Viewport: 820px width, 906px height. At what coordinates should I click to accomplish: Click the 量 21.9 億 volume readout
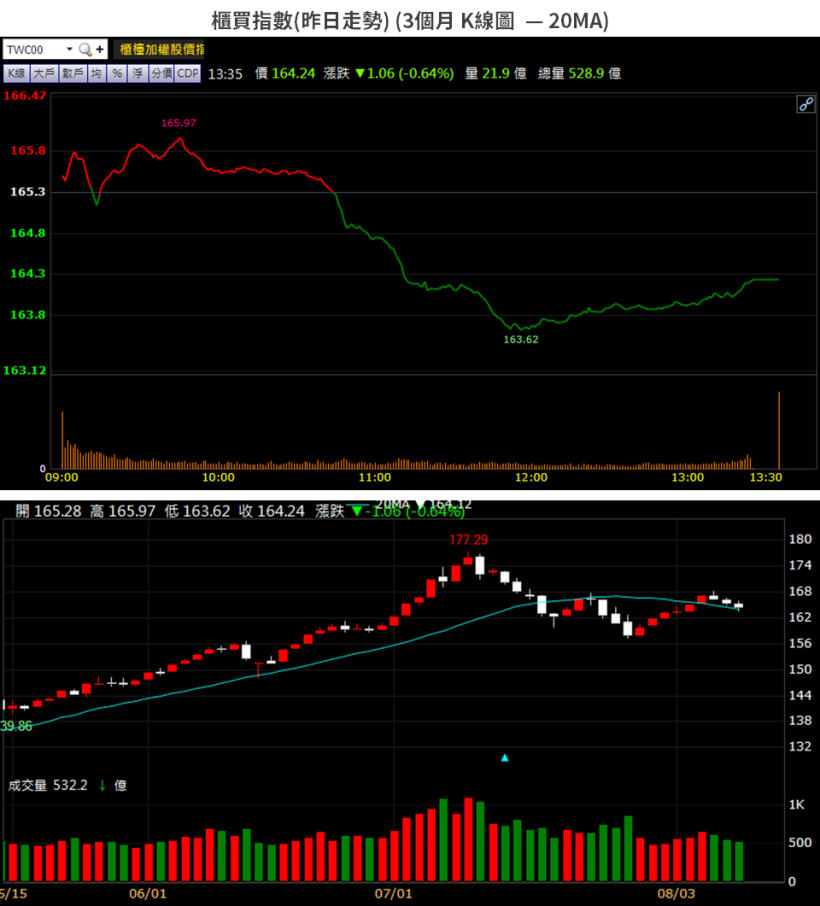(x=496, y=73)
